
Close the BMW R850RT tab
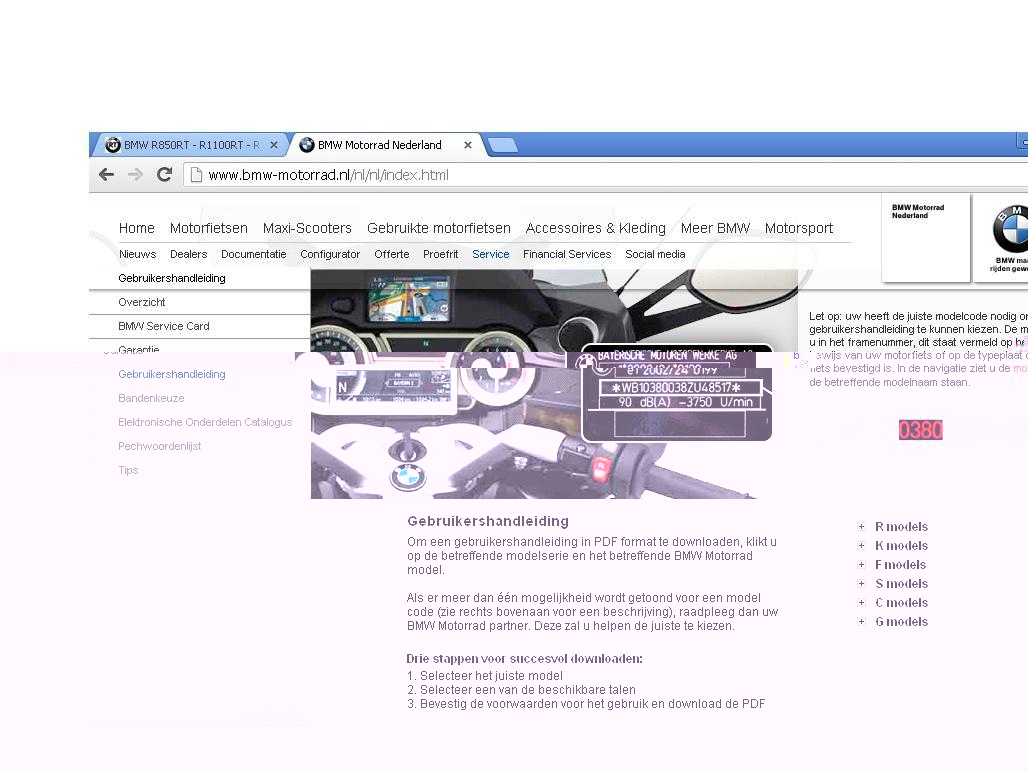(274, 145)
